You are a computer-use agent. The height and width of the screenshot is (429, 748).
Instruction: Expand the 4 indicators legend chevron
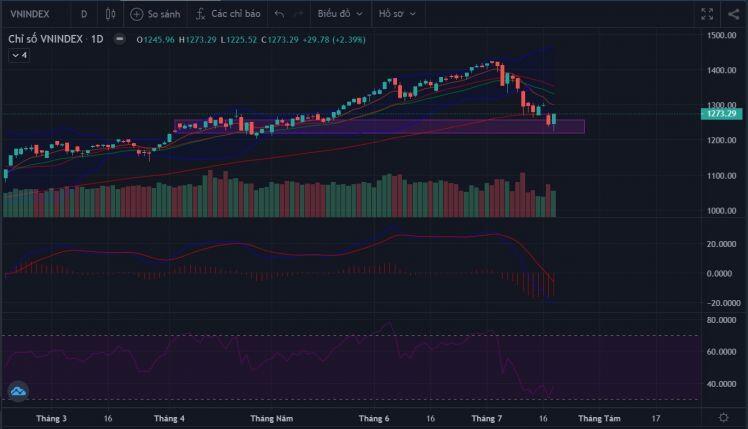coord(19,55)
